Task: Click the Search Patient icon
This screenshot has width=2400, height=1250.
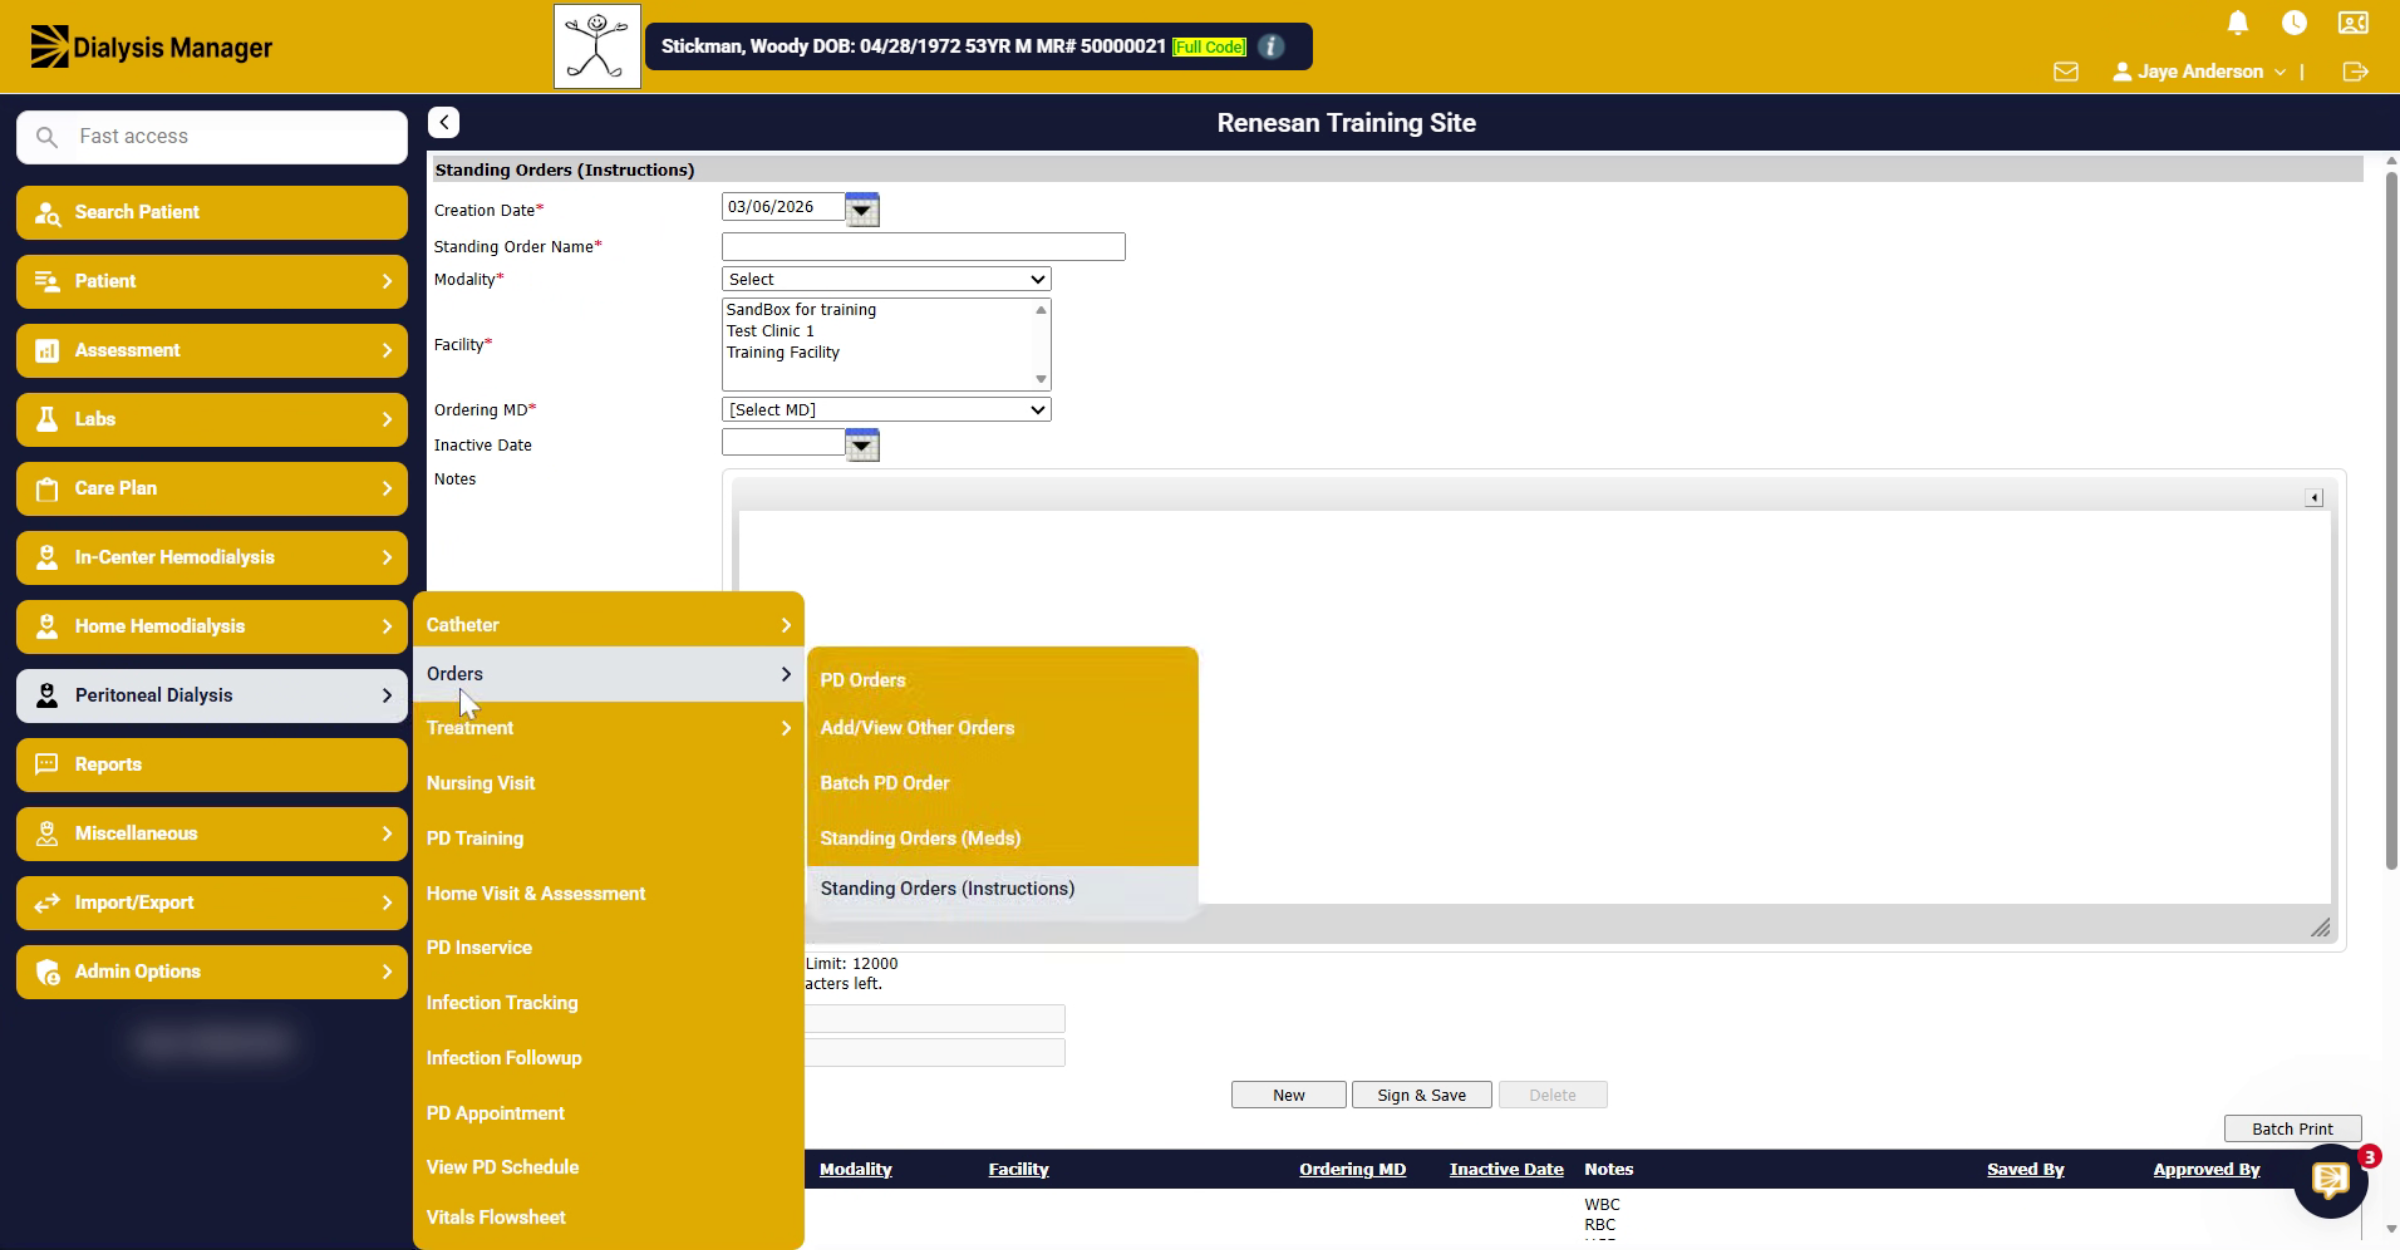Action: [47, 212]
